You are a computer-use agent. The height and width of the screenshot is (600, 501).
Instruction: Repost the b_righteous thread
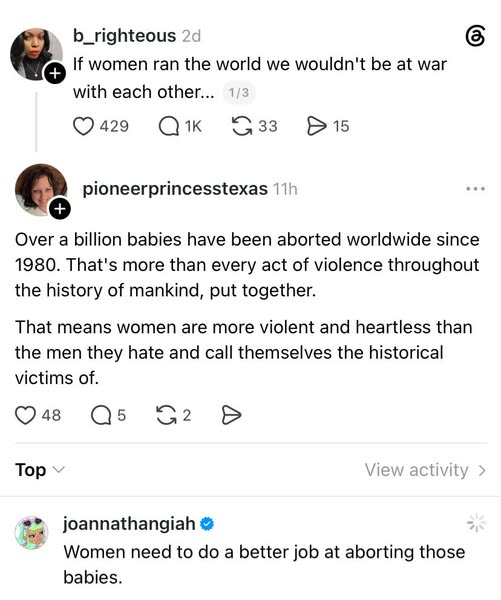point(242,127)
